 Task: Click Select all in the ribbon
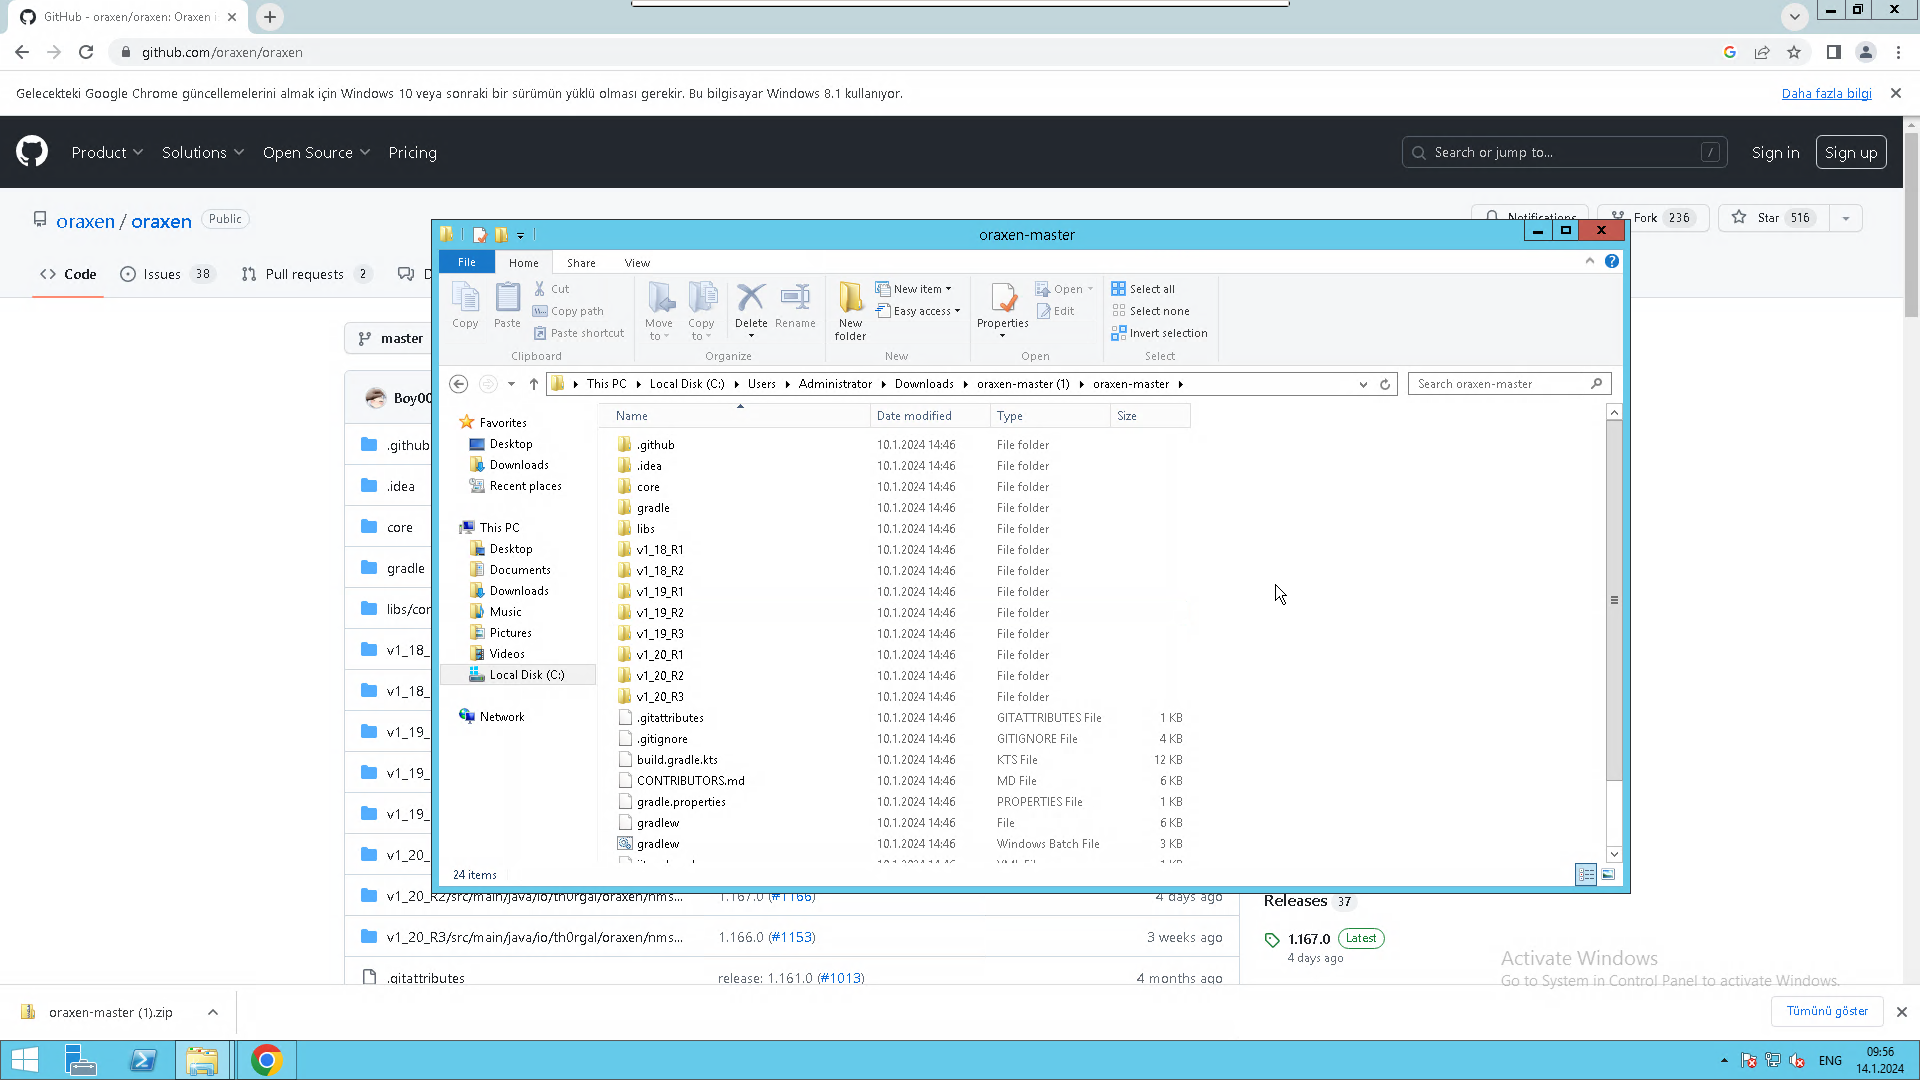click(x=1143, y=289)
